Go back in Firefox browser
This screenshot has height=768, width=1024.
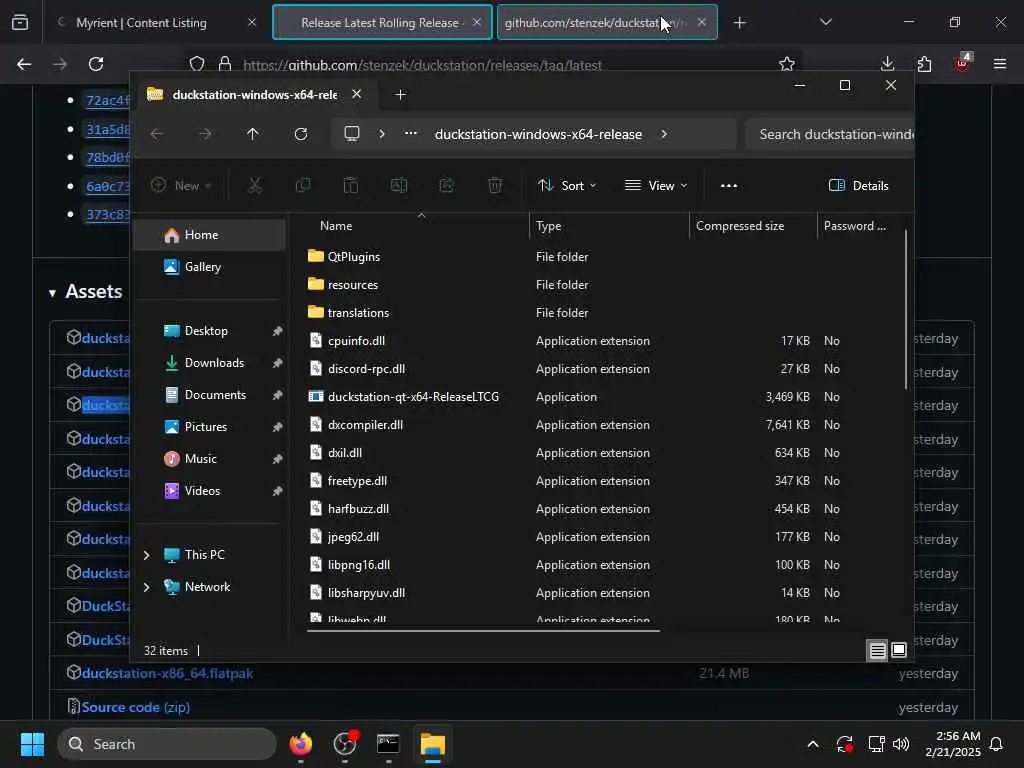click(x=24, y=64)
